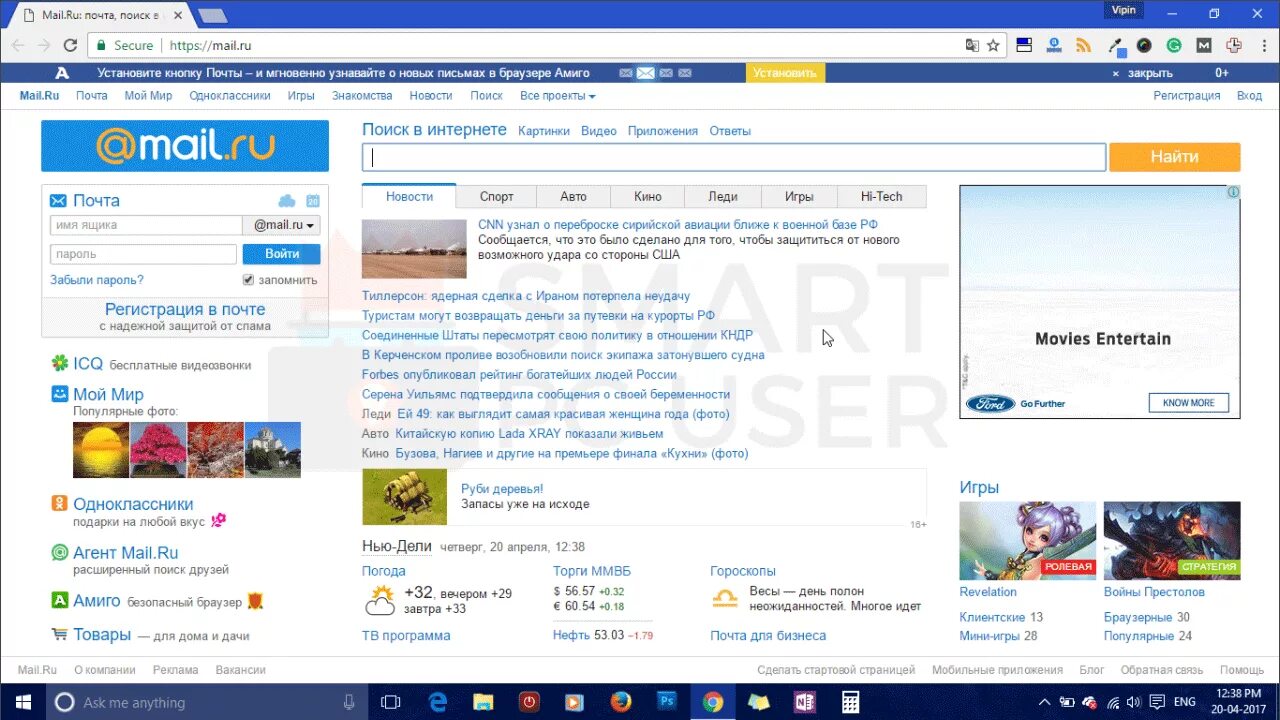Click the ТВ программа link
Viewport: 1280px width, 720px height.
tap(406, 636)
